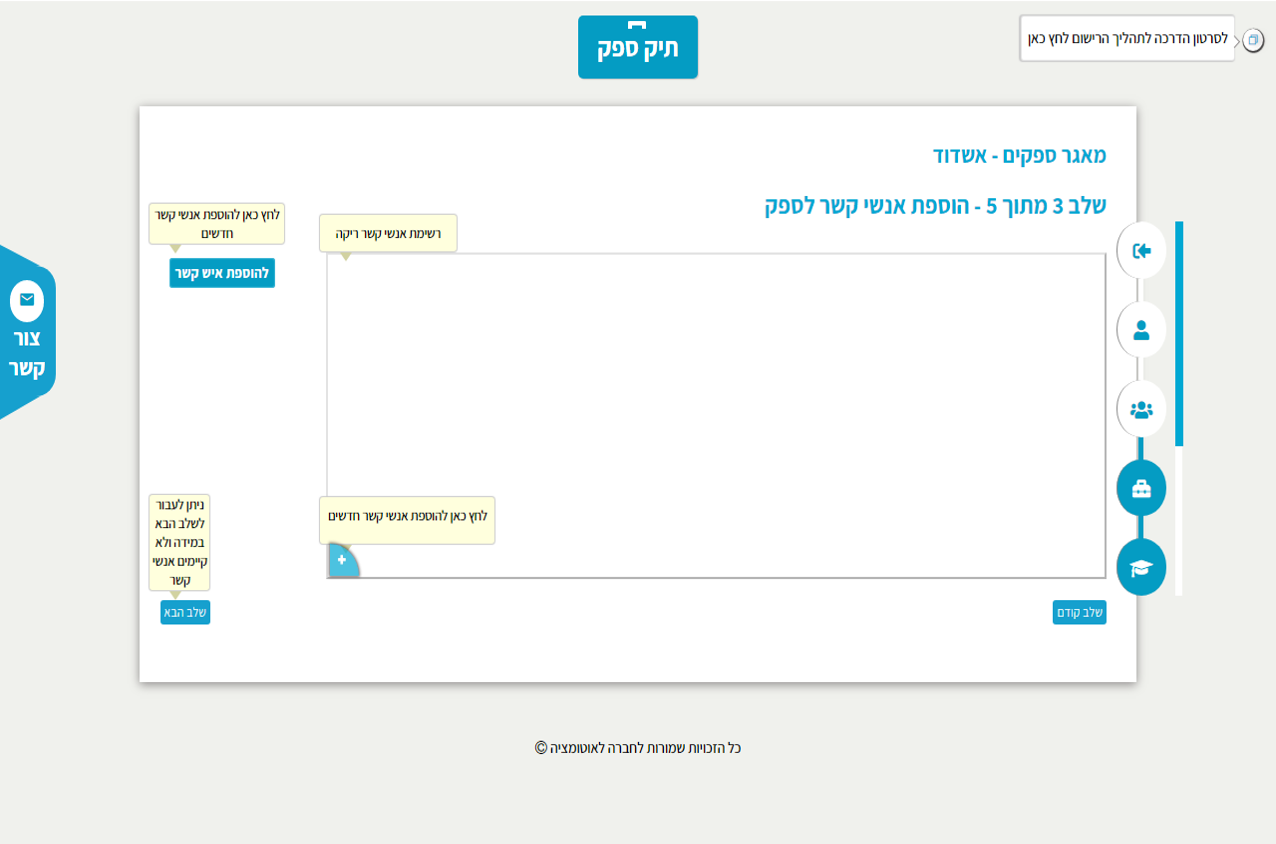Go to the briefcase step icon
Screen dimensions: 1276x844
[1141, 488]
